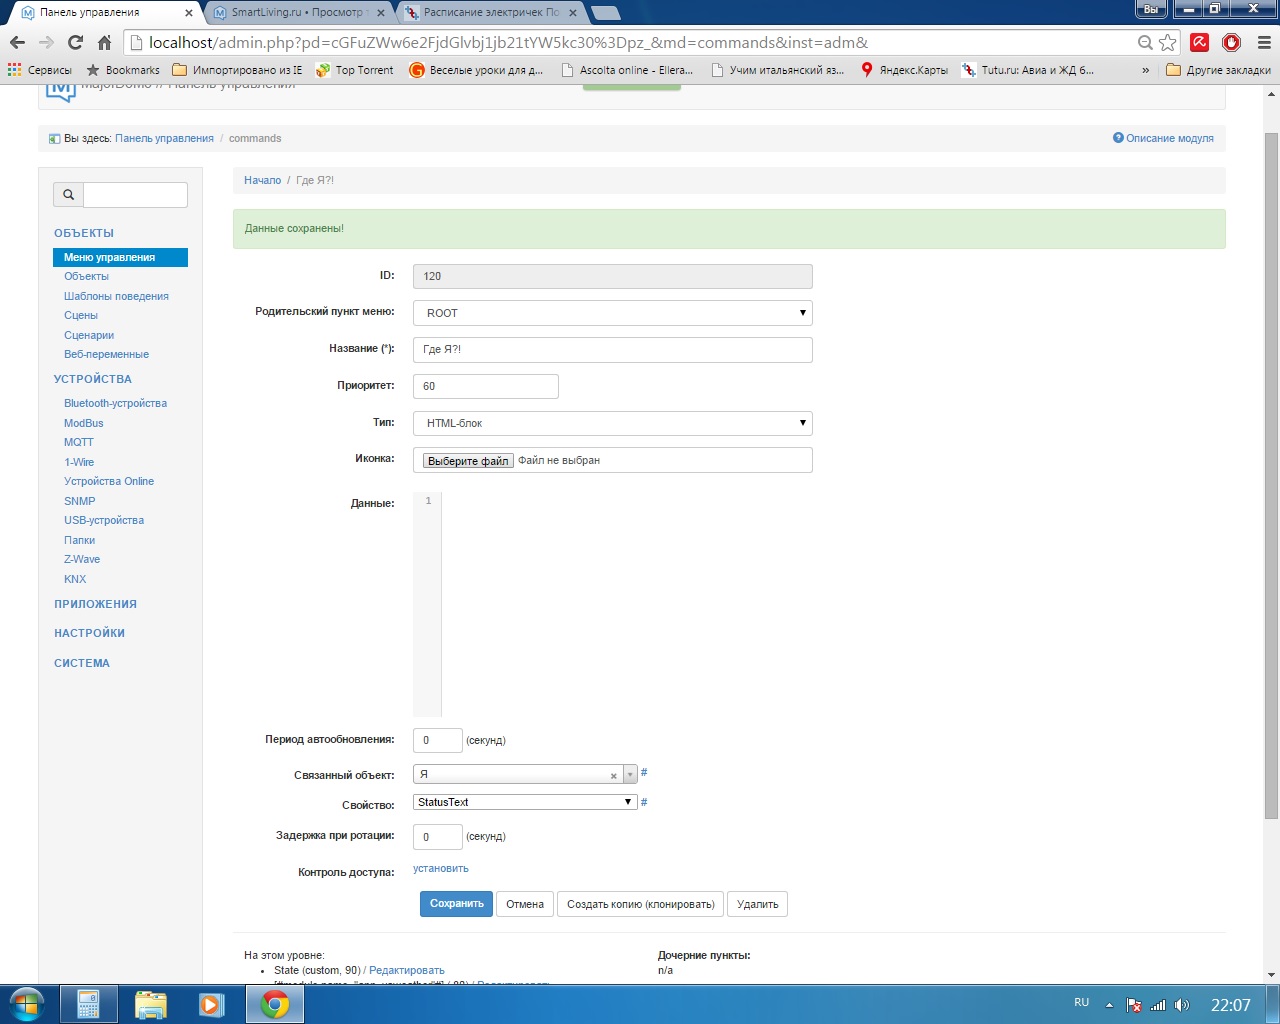Open the browser Home page icon

[104, 42]
